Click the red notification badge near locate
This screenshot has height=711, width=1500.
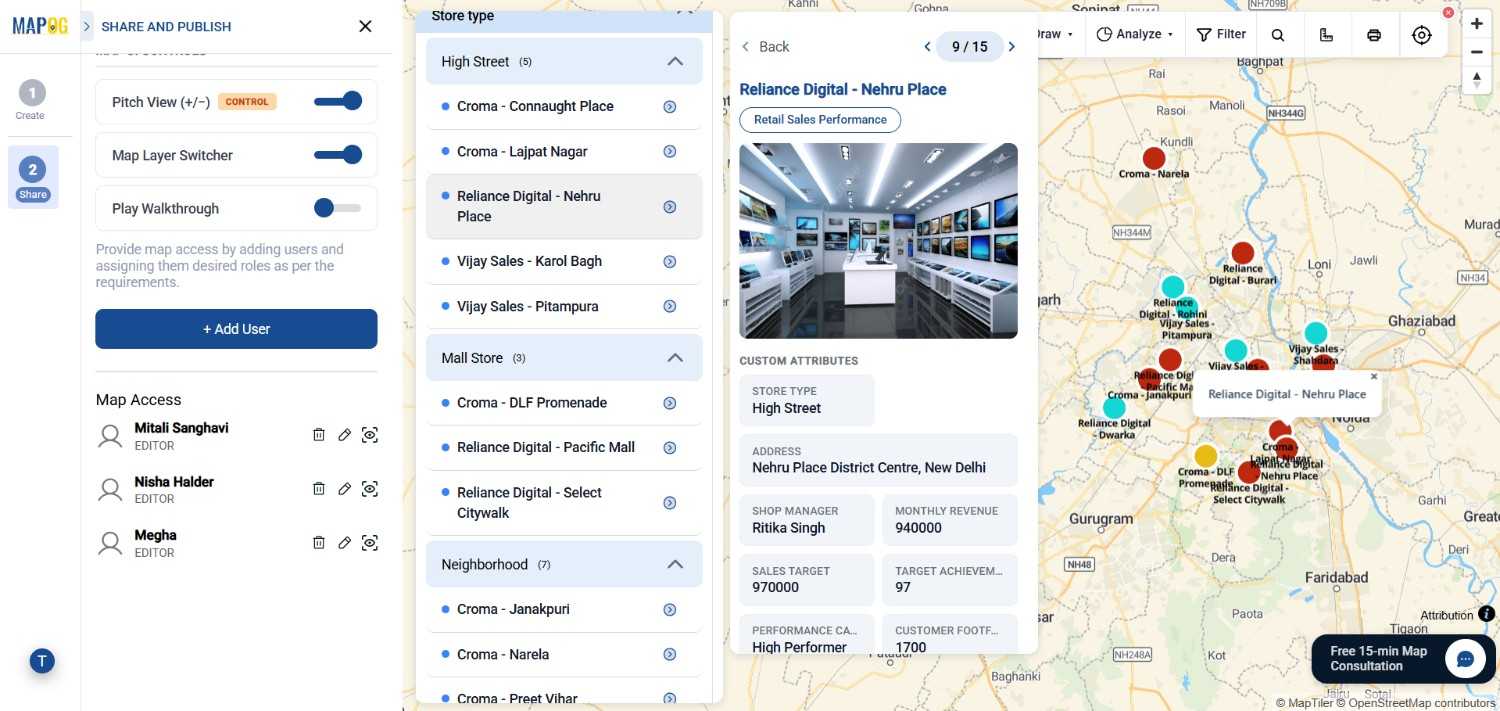[1448, 13]
